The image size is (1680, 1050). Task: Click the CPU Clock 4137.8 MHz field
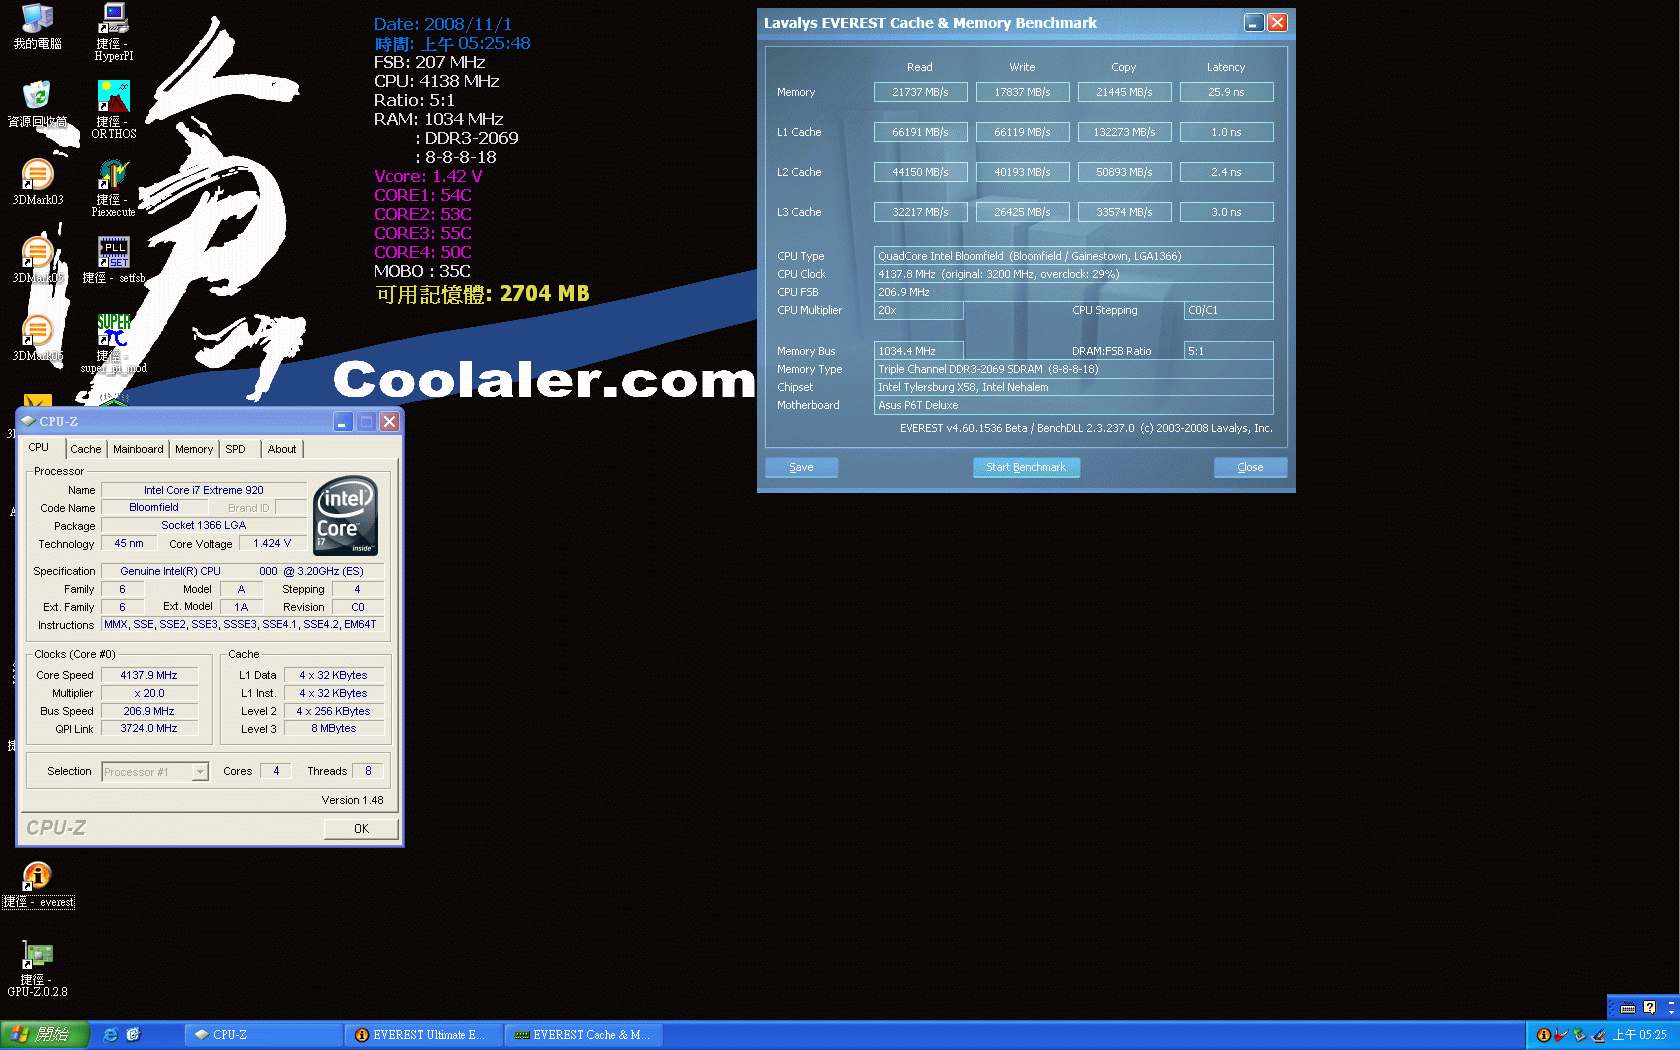1074,274
